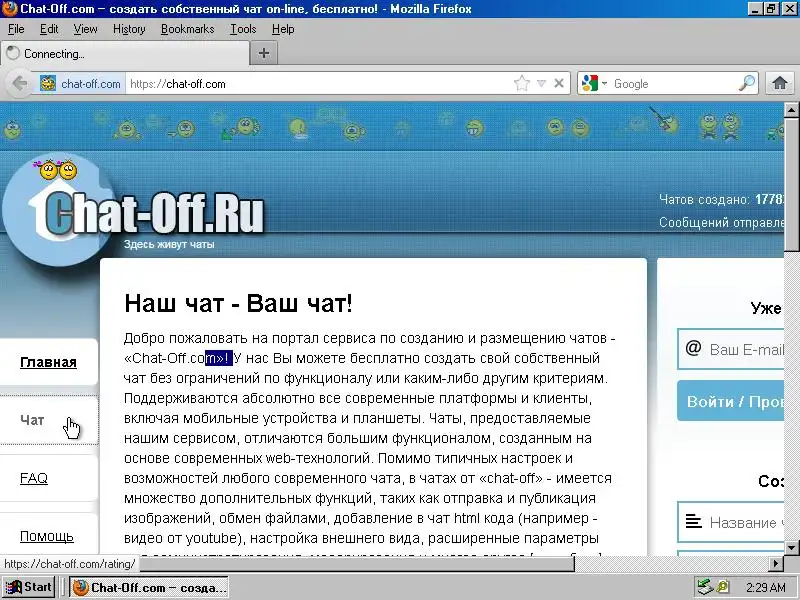Open the Bookmarks menu
Image resolution: width=800 pixels, height=600 pixels.
pos(188,29)
